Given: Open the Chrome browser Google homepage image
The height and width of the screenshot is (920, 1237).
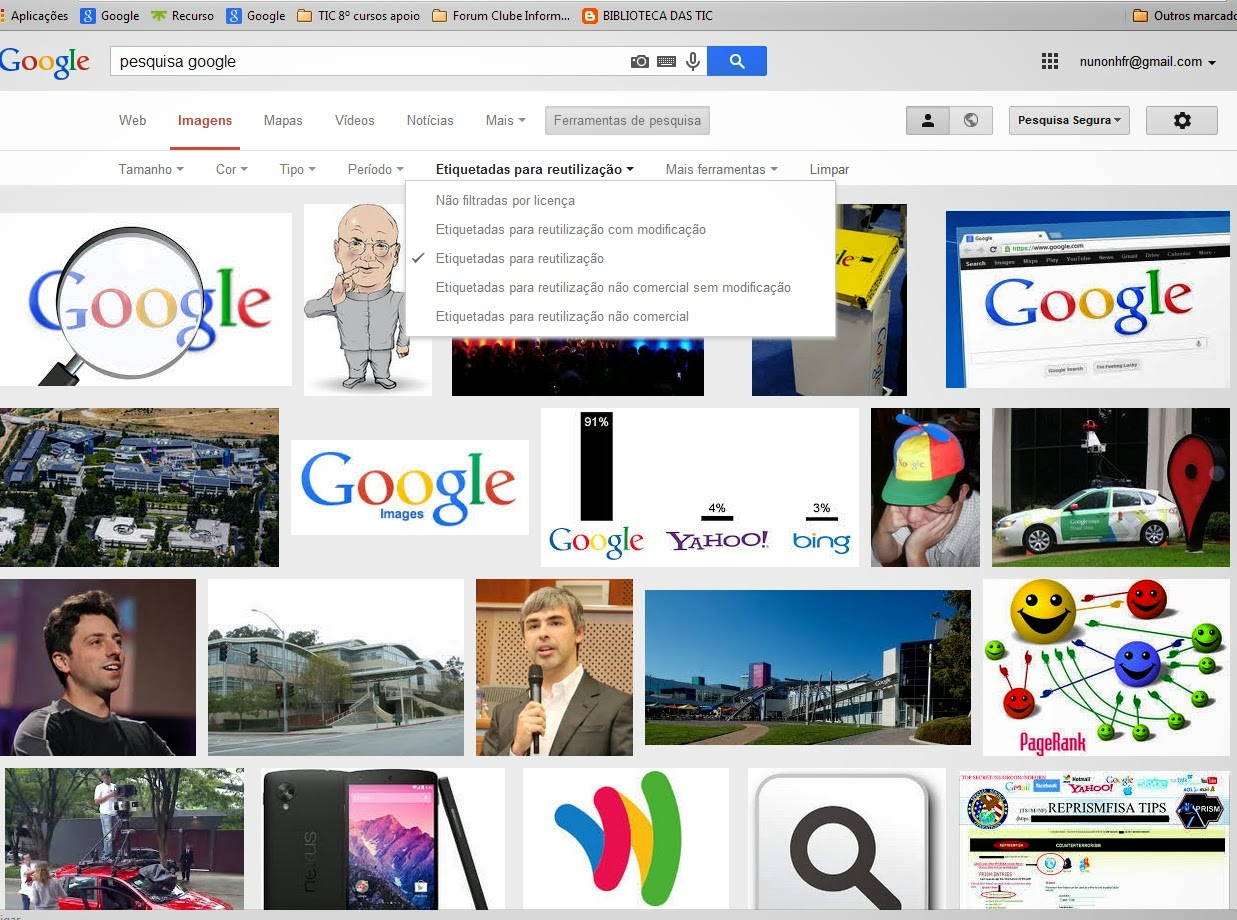Looking at the screenshot, I should (1088, 299).
